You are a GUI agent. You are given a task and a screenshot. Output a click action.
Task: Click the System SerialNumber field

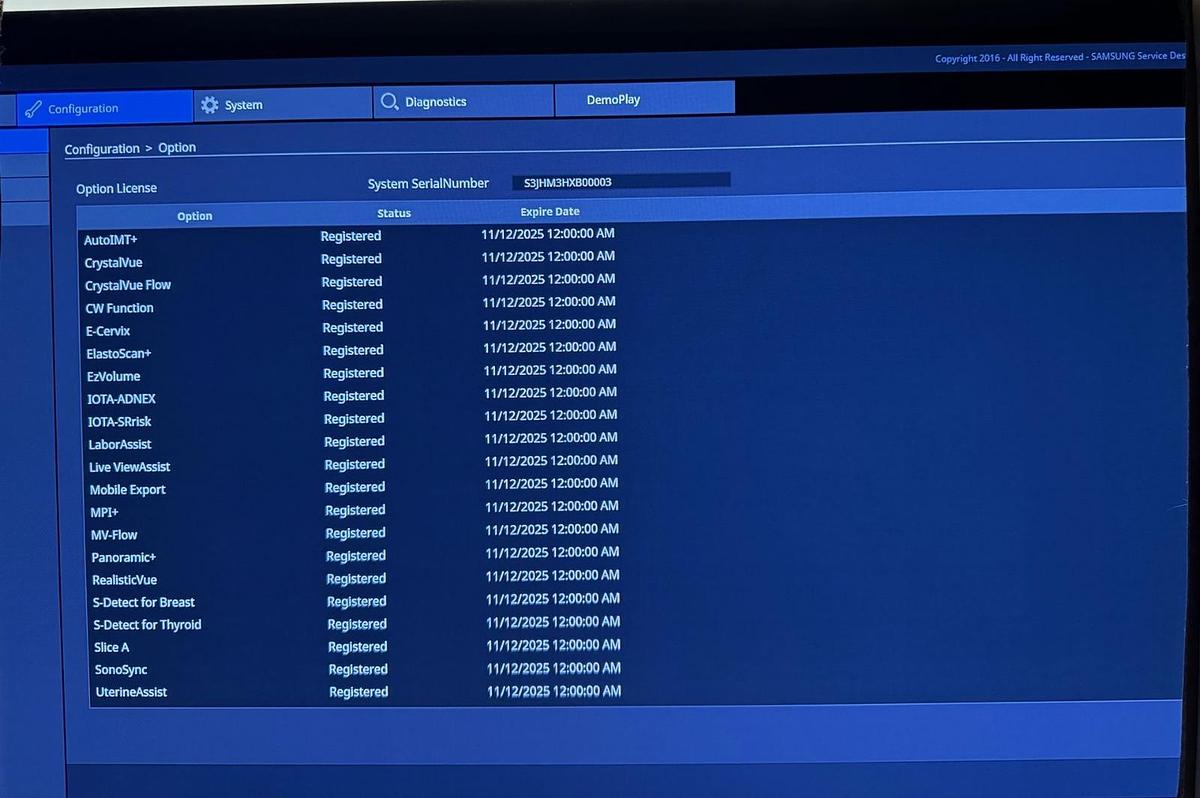pos(620,182)
